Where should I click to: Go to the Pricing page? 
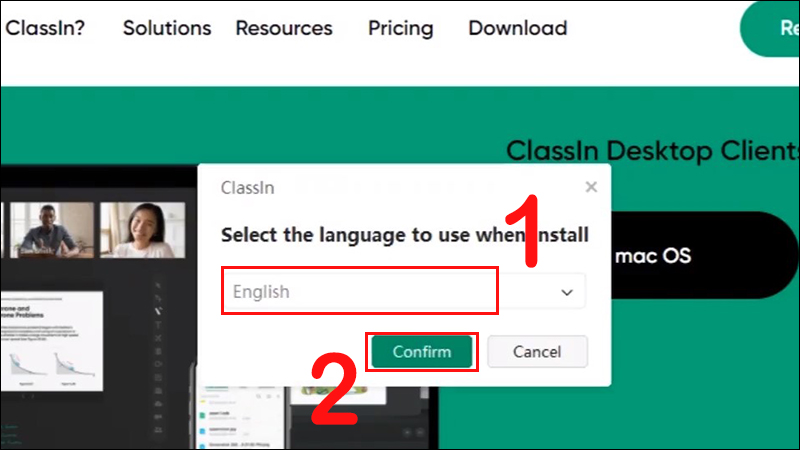[401, 29]
